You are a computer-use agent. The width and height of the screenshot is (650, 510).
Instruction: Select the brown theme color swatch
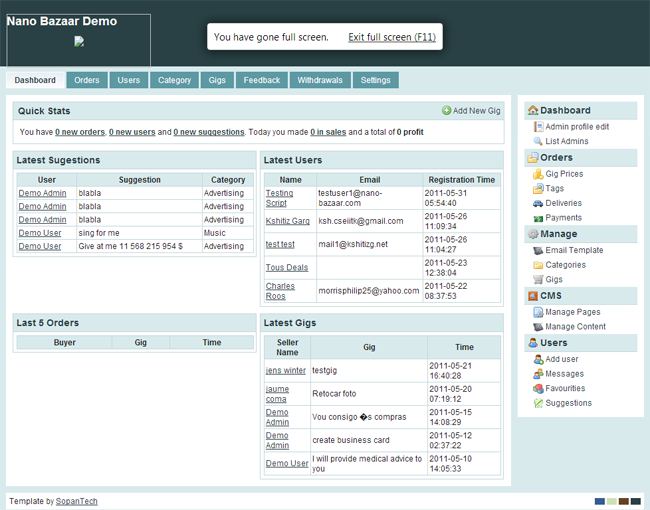click(x=623, y=501)
